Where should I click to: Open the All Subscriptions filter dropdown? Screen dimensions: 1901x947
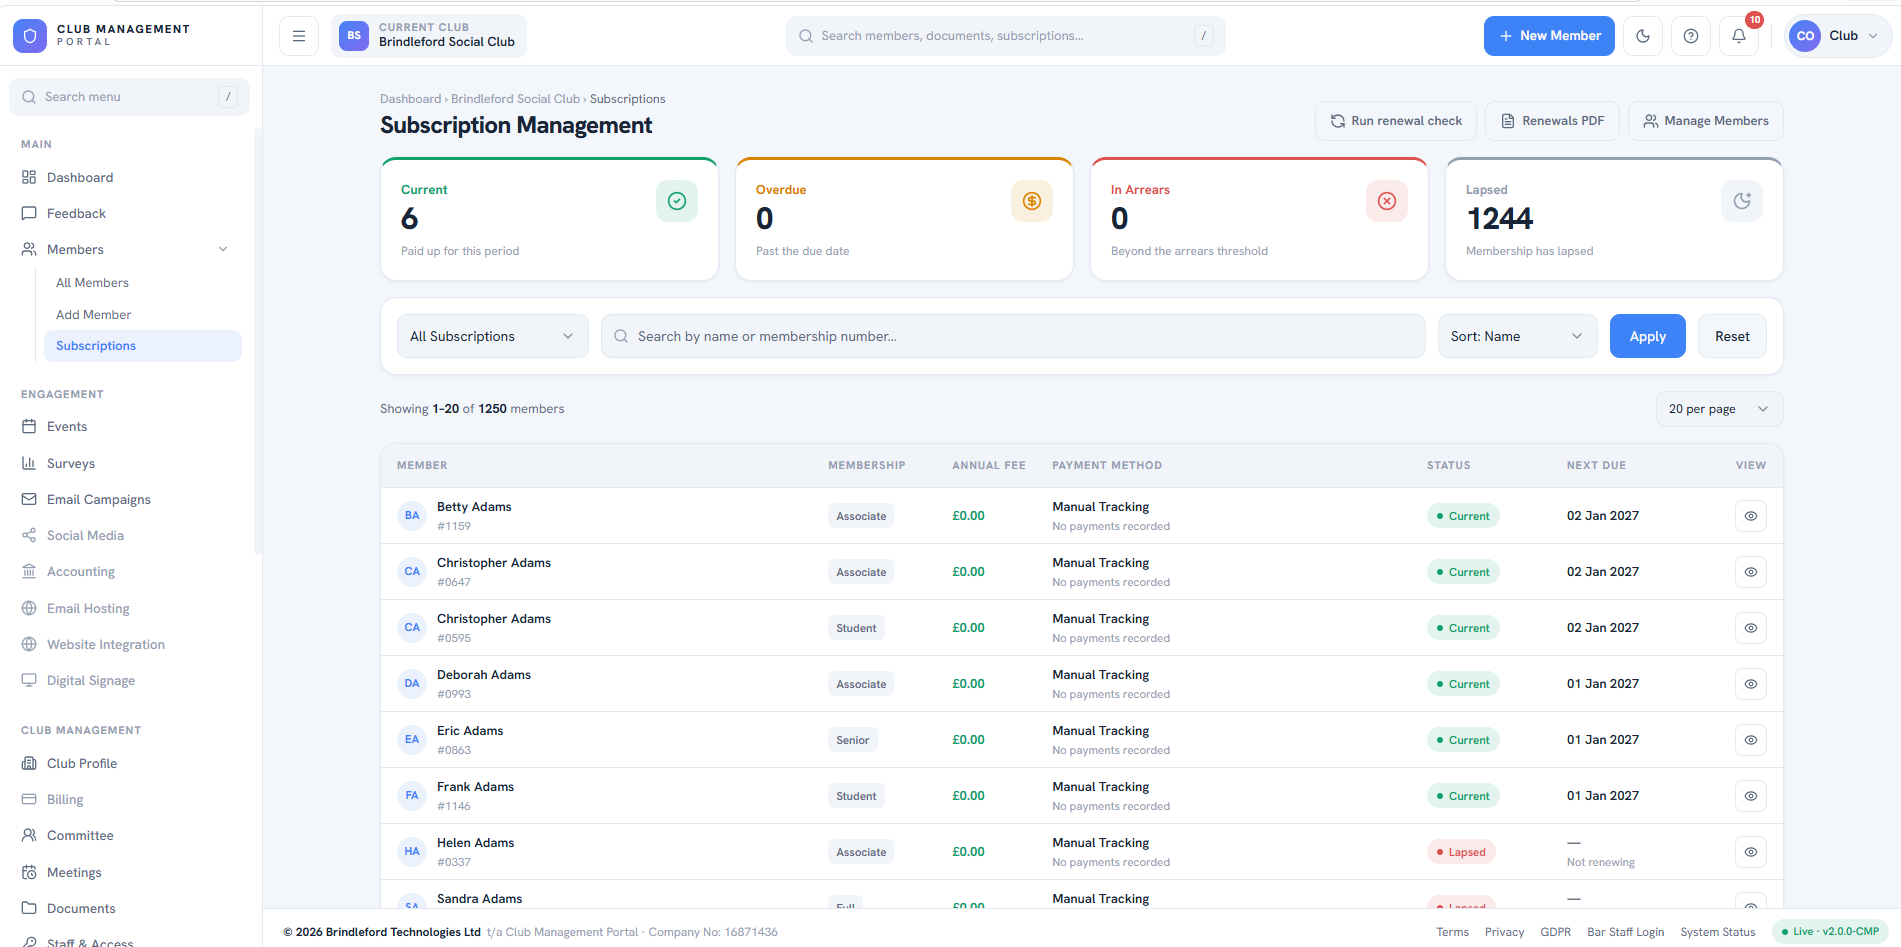[x=493, y=336]
